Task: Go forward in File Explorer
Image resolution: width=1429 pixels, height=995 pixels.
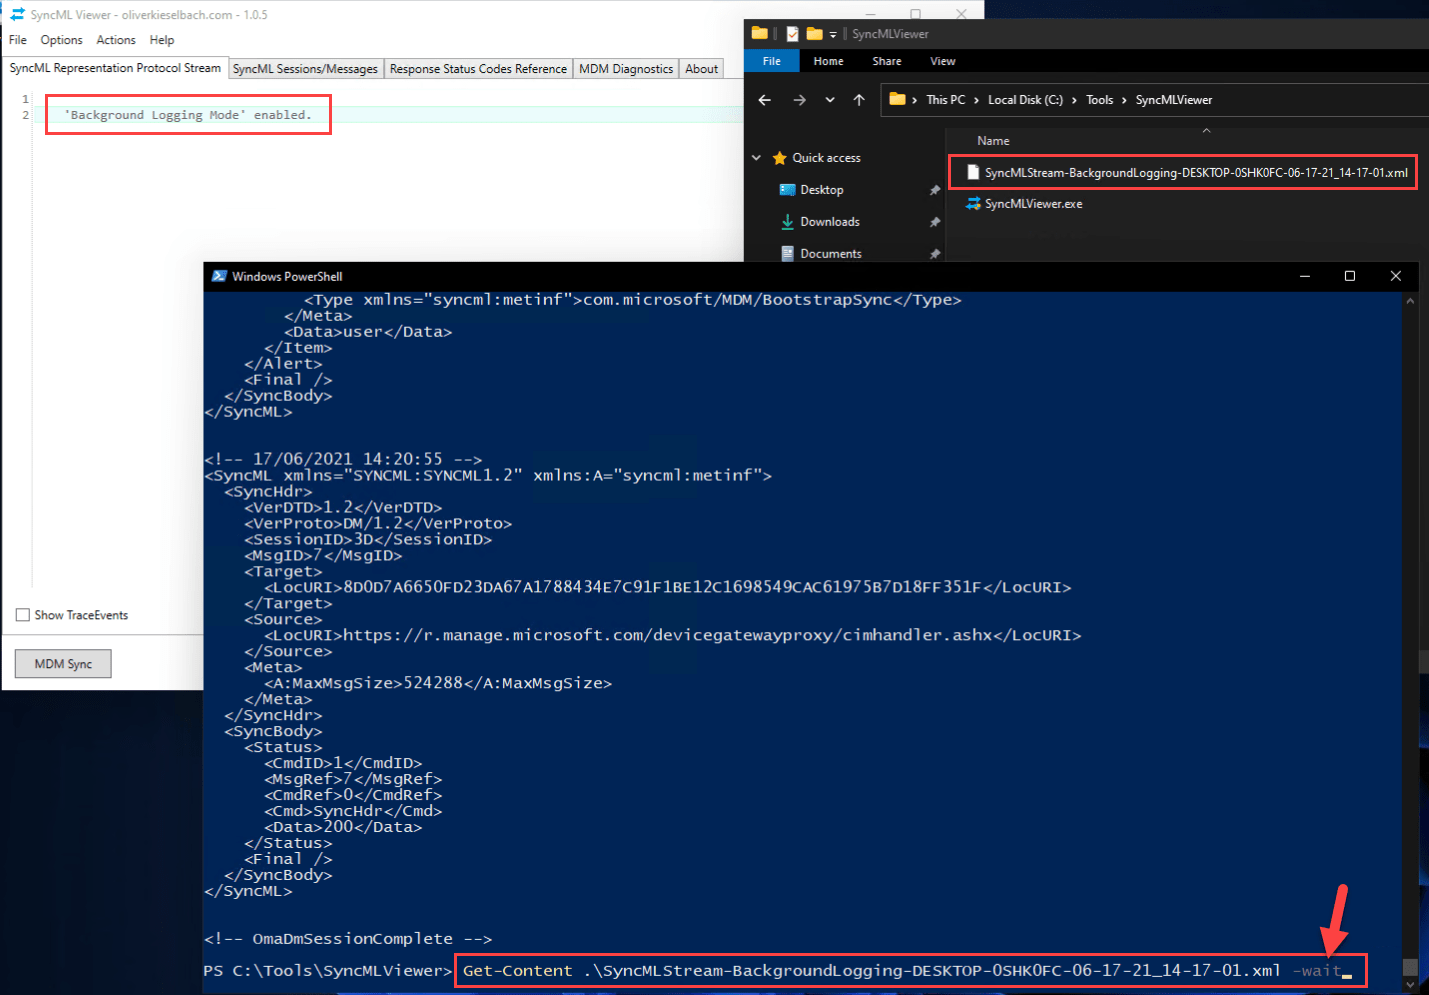Action: (x=799, y=100)
